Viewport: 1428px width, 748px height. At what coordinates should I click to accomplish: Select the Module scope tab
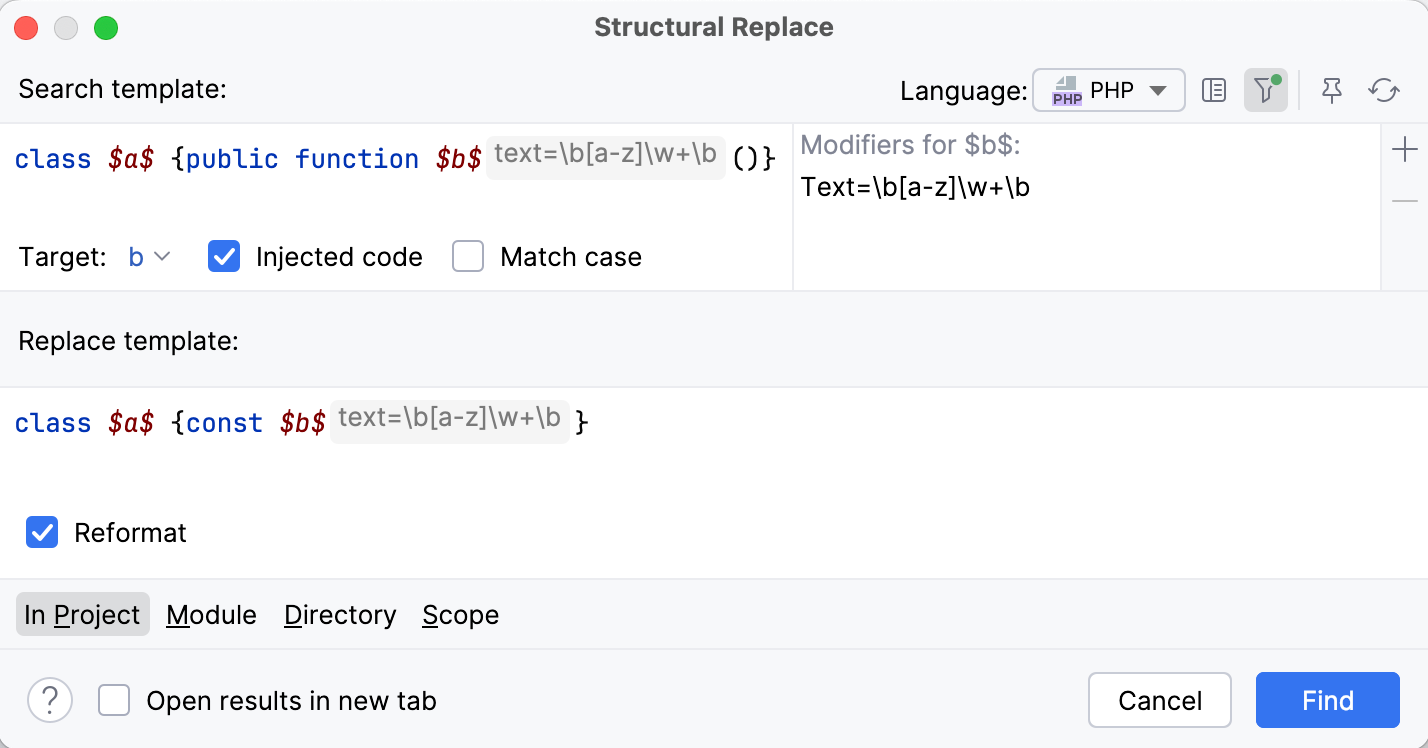(x=211, y=615)
